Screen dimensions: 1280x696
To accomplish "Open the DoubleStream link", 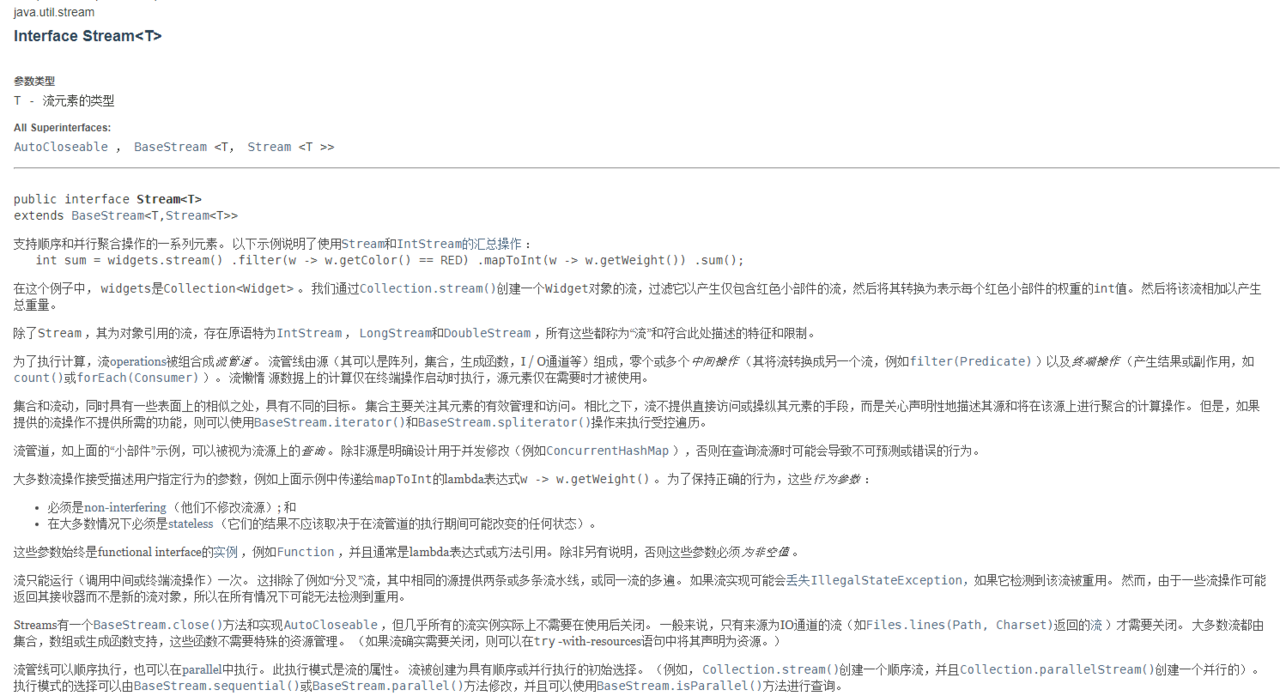I will pyautogui.click(x=487, y=333).
